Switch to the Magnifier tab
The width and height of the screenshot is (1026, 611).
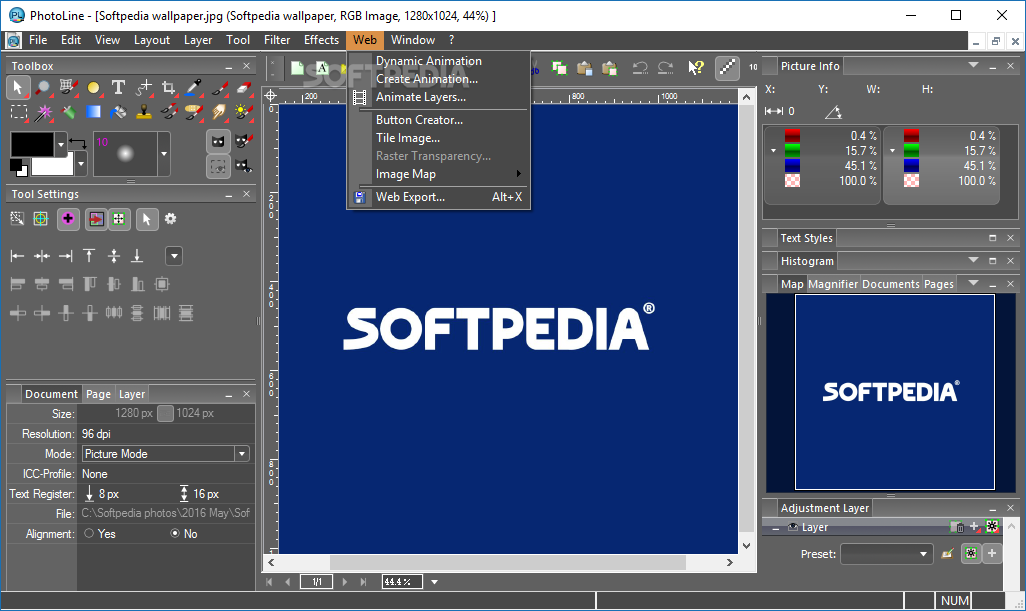(x=832, y=284)
